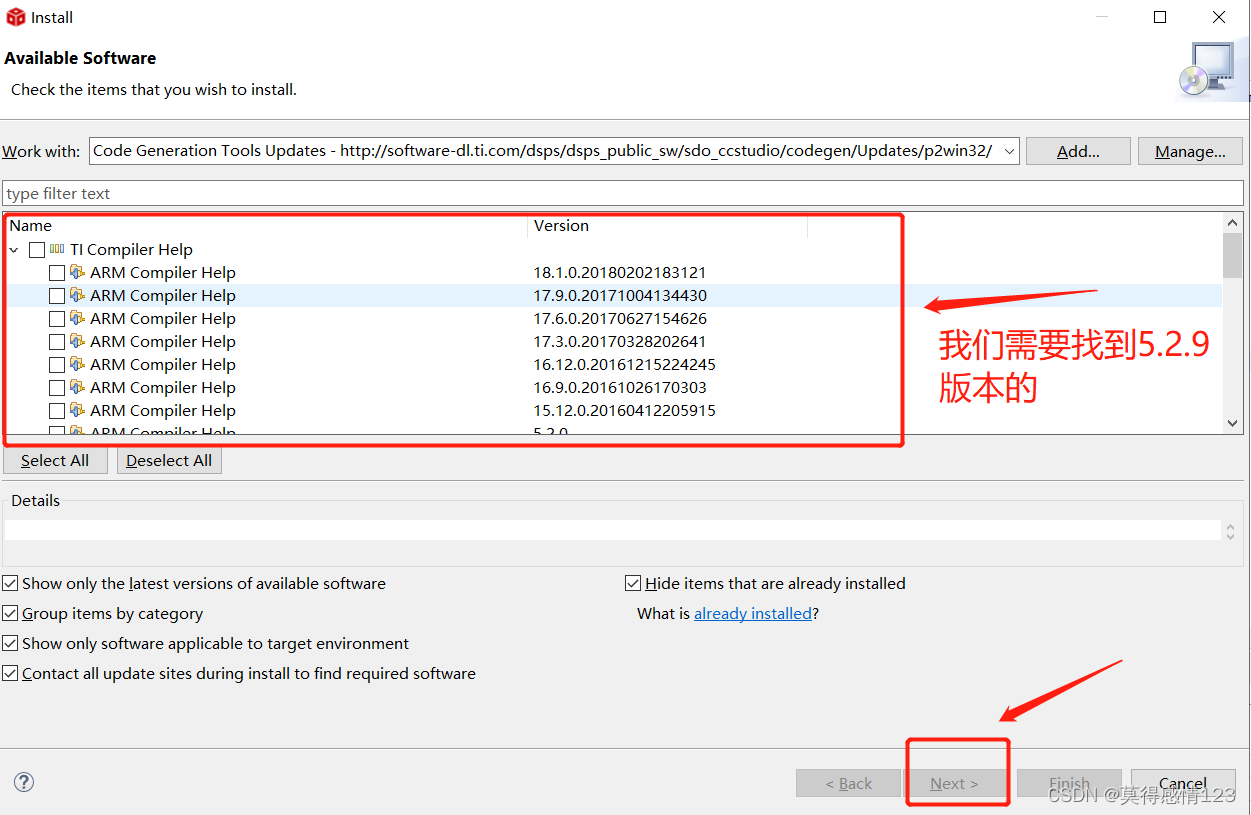The image size is (1251, 815).
Task: Click the software list scroll up arrow
Action: pos(1233,224)
